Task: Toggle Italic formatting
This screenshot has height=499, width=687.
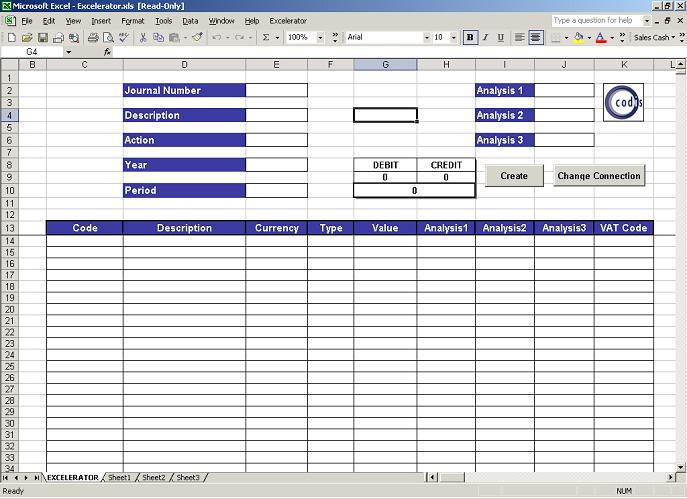Action: click(485, 38)
